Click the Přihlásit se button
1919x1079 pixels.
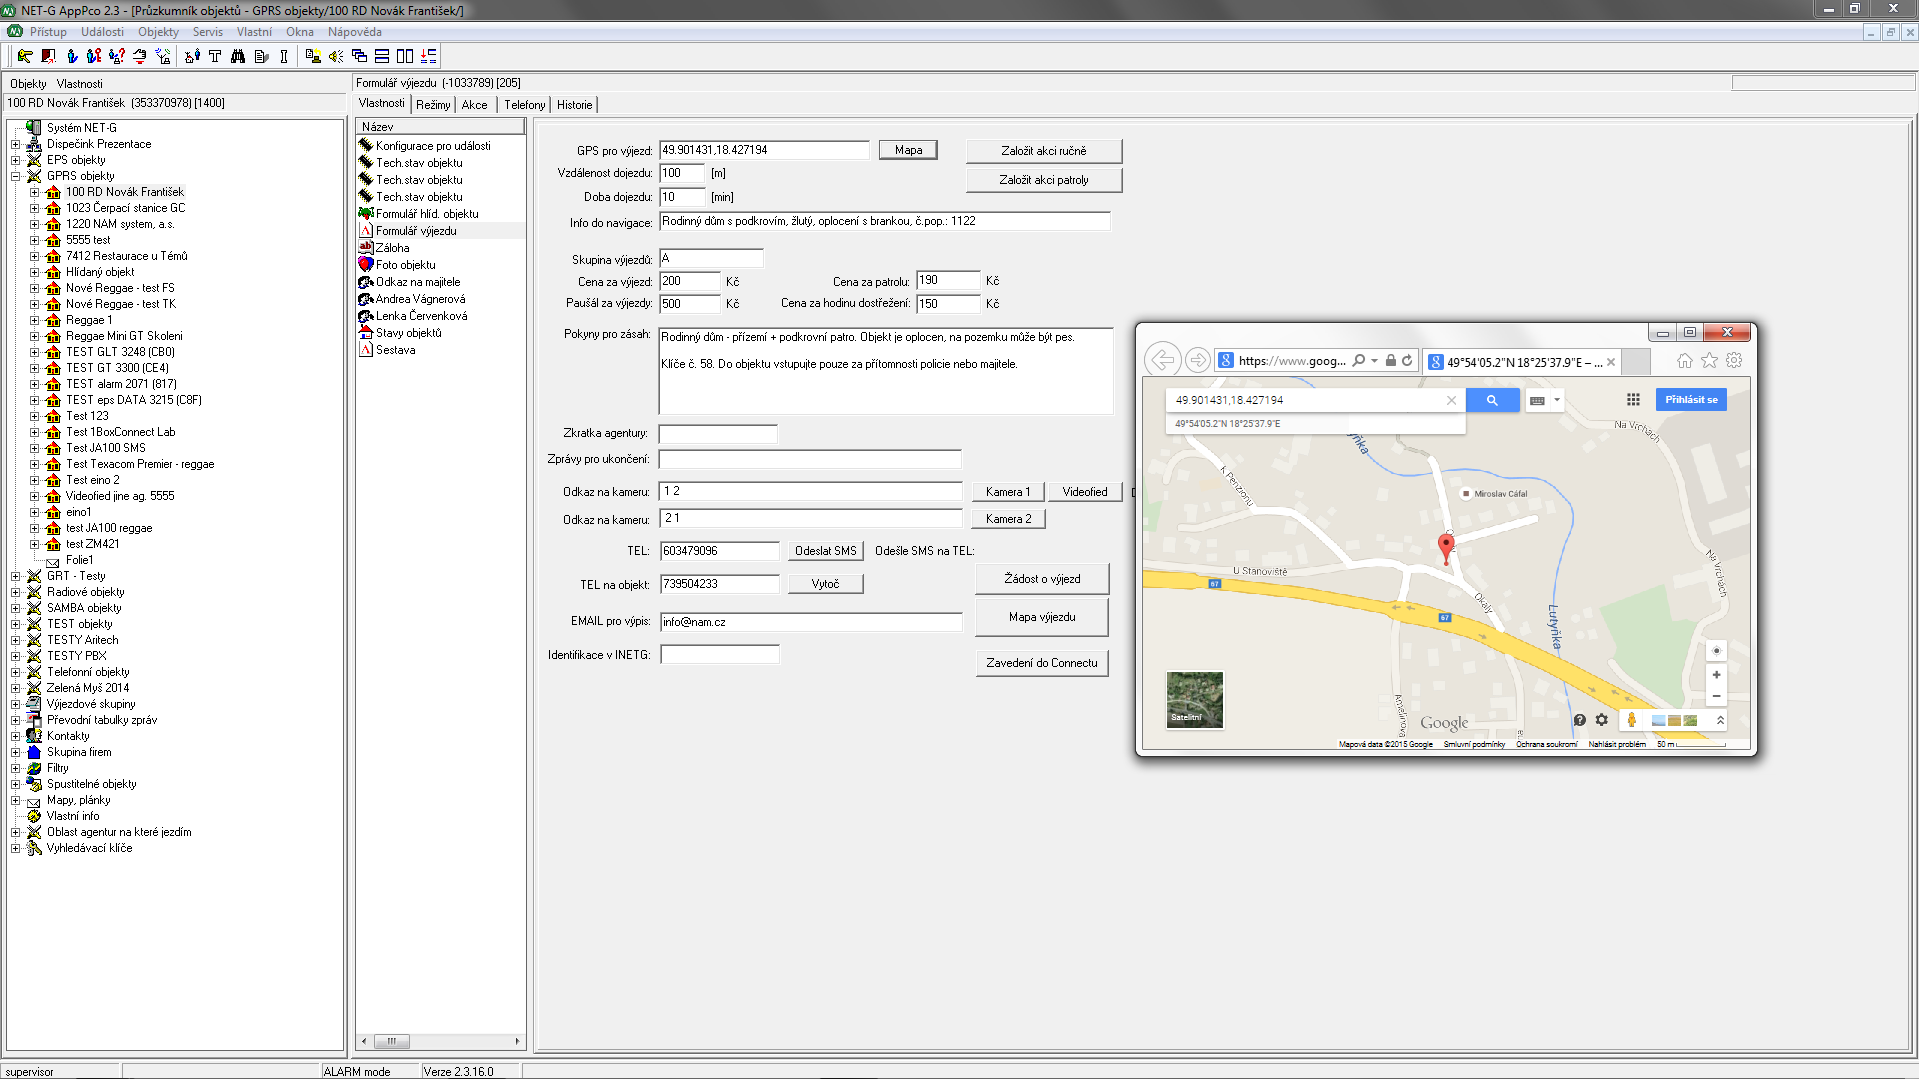1691,400
